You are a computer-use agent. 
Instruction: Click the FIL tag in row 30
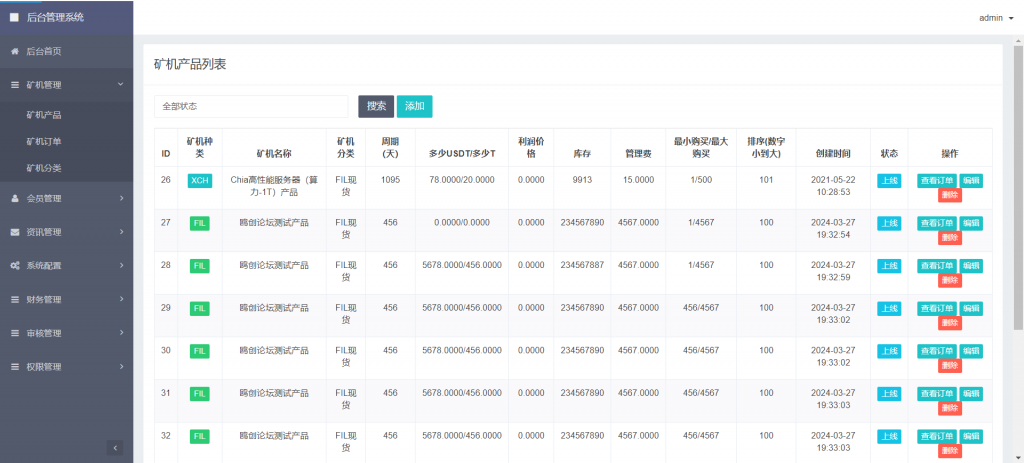200,351
